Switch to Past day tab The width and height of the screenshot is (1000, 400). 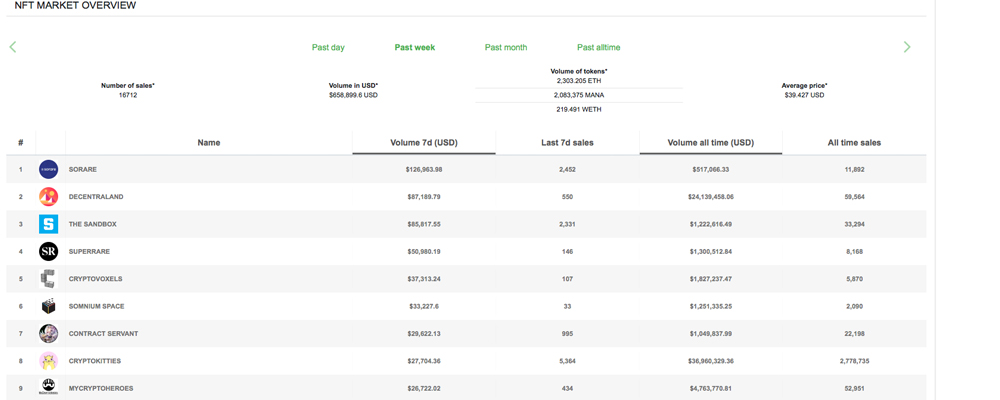click(328, 47)
